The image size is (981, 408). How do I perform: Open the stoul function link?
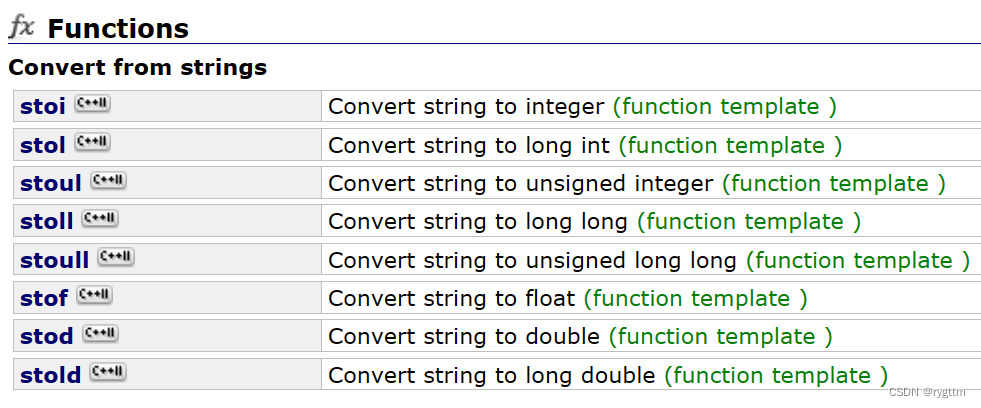point(51,184)
